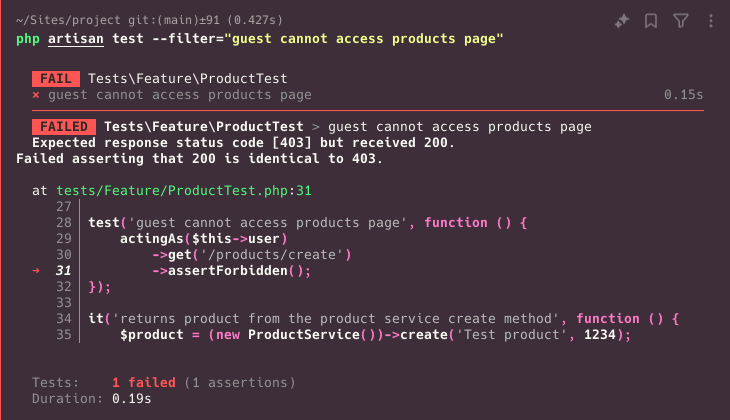Click line number 28 in the snippet
This screenshot has height=420, width=730.
[64, 223]
